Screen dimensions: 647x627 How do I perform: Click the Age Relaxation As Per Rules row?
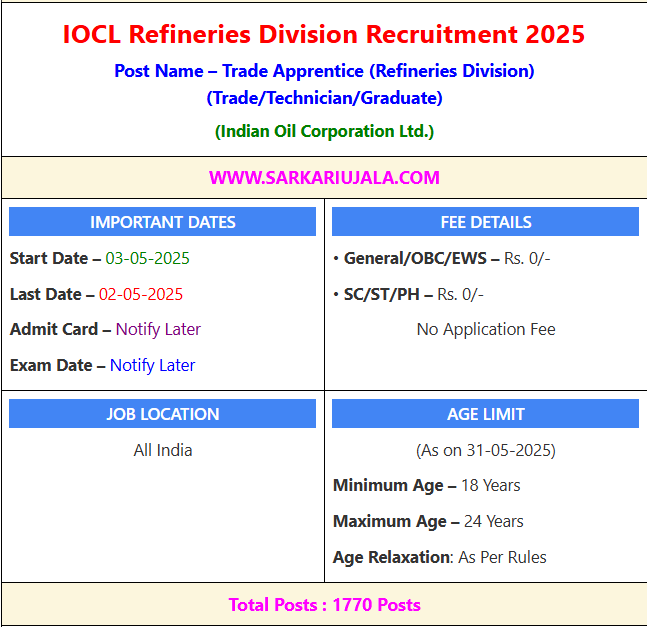pos(439,557)
